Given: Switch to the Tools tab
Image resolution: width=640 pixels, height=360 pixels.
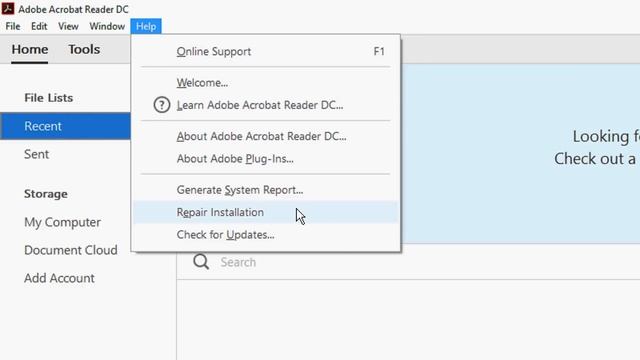Looking at the screenshot, I should pos(84,49).
